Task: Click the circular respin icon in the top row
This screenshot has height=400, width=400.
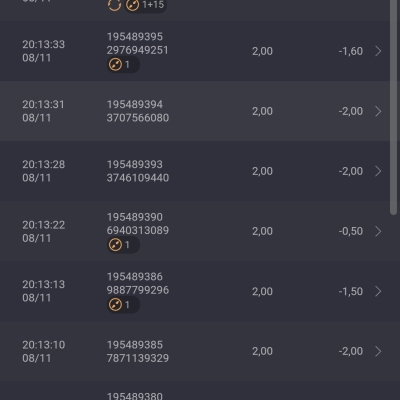Action: pyautogui.click(x=114, y=5)
